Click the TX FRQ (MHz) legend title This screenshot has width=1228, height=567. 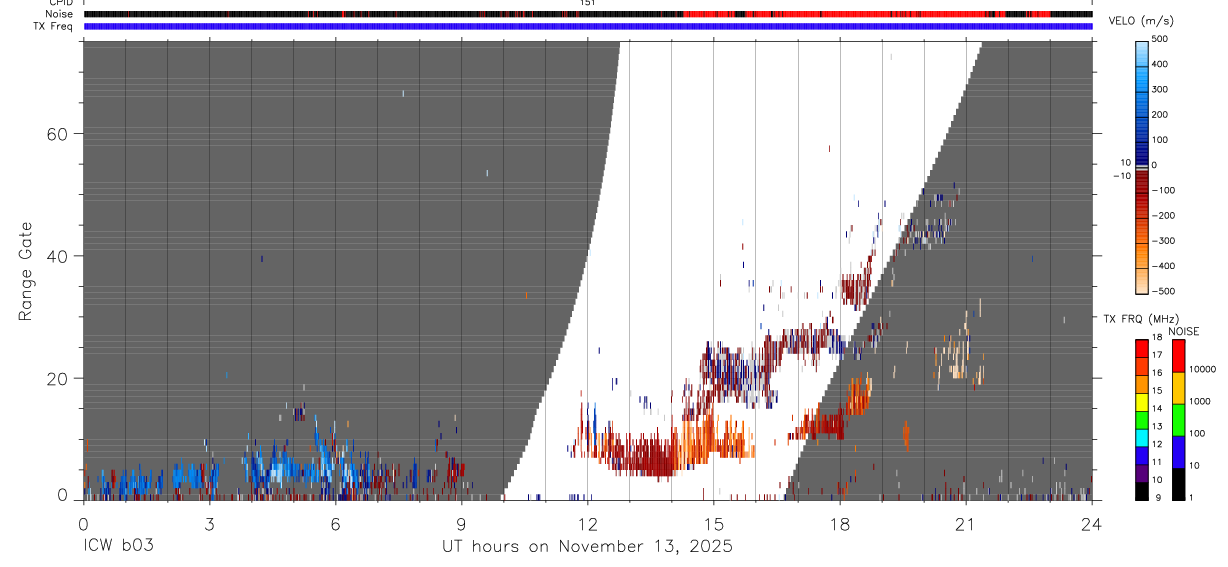tap(1139, 319)
